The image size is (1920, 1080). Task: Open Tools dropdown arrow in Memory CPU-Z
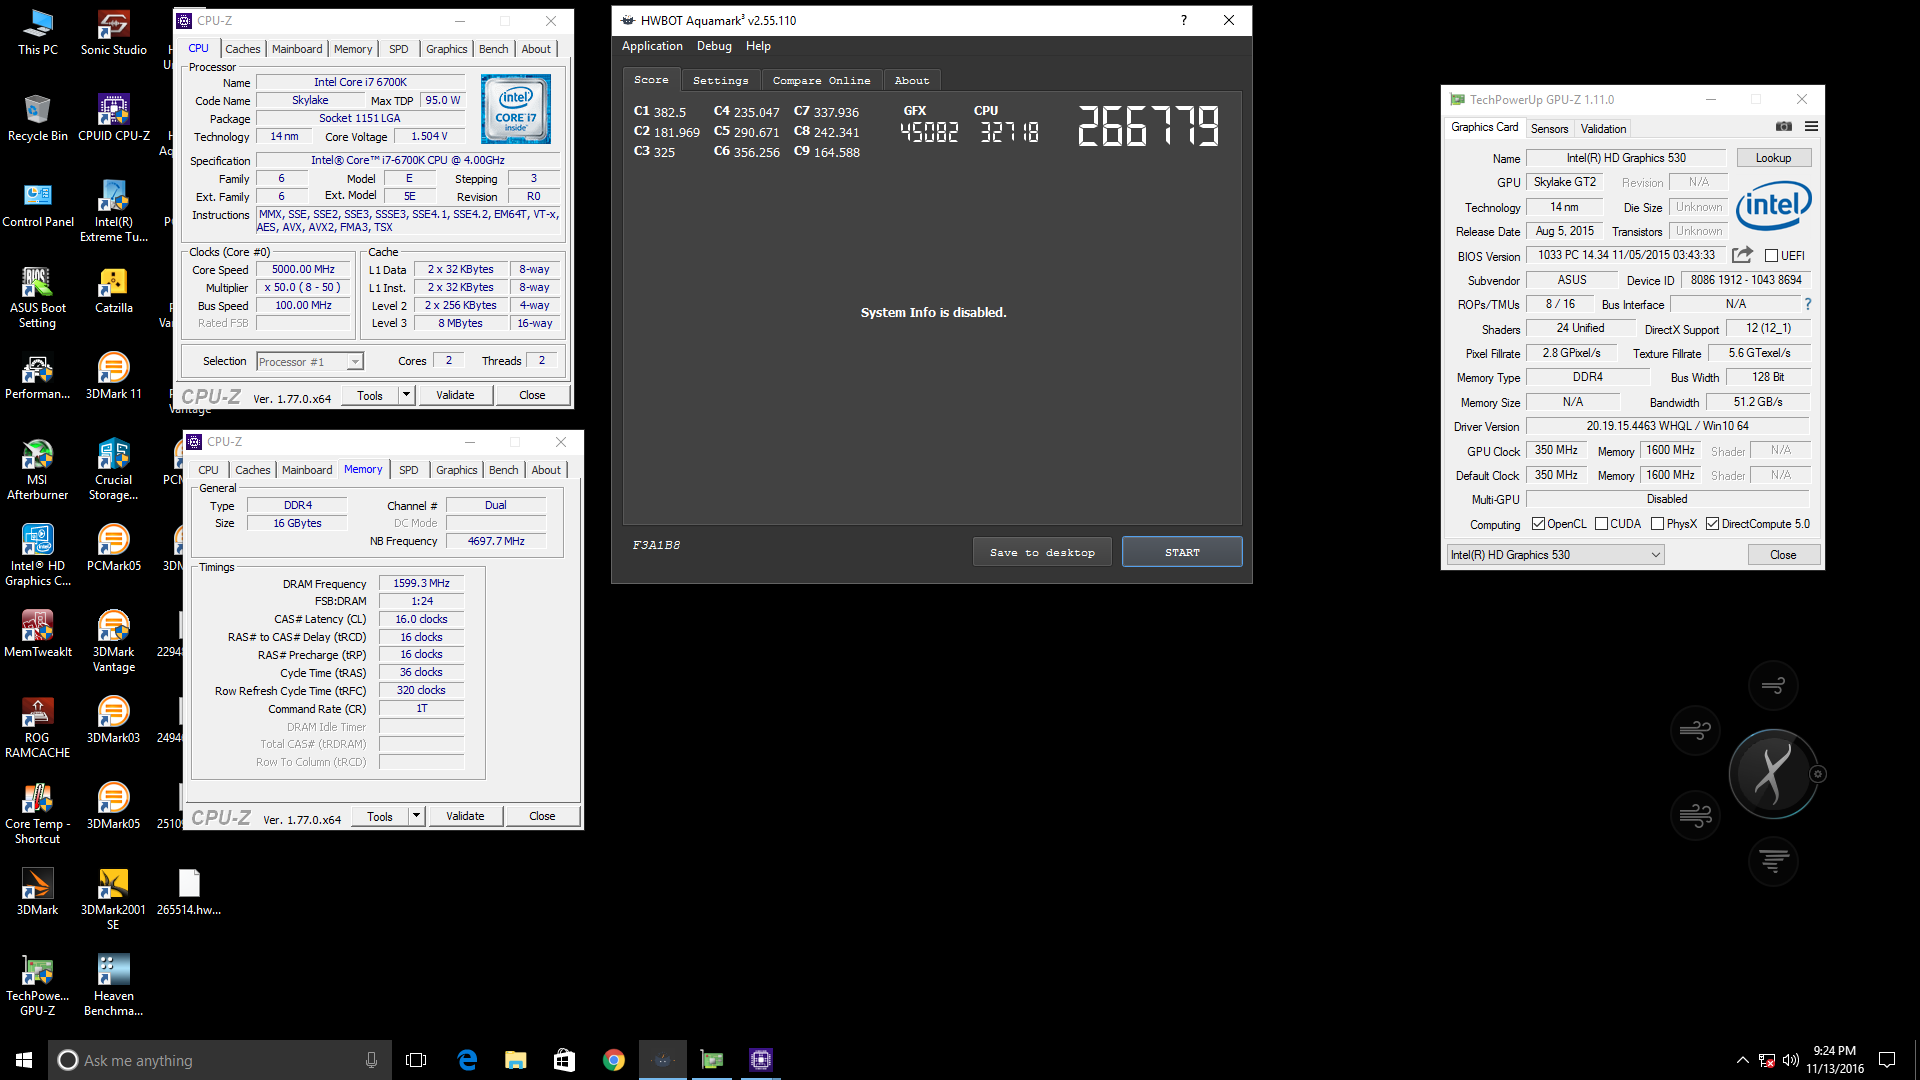[x=416, y=816]
